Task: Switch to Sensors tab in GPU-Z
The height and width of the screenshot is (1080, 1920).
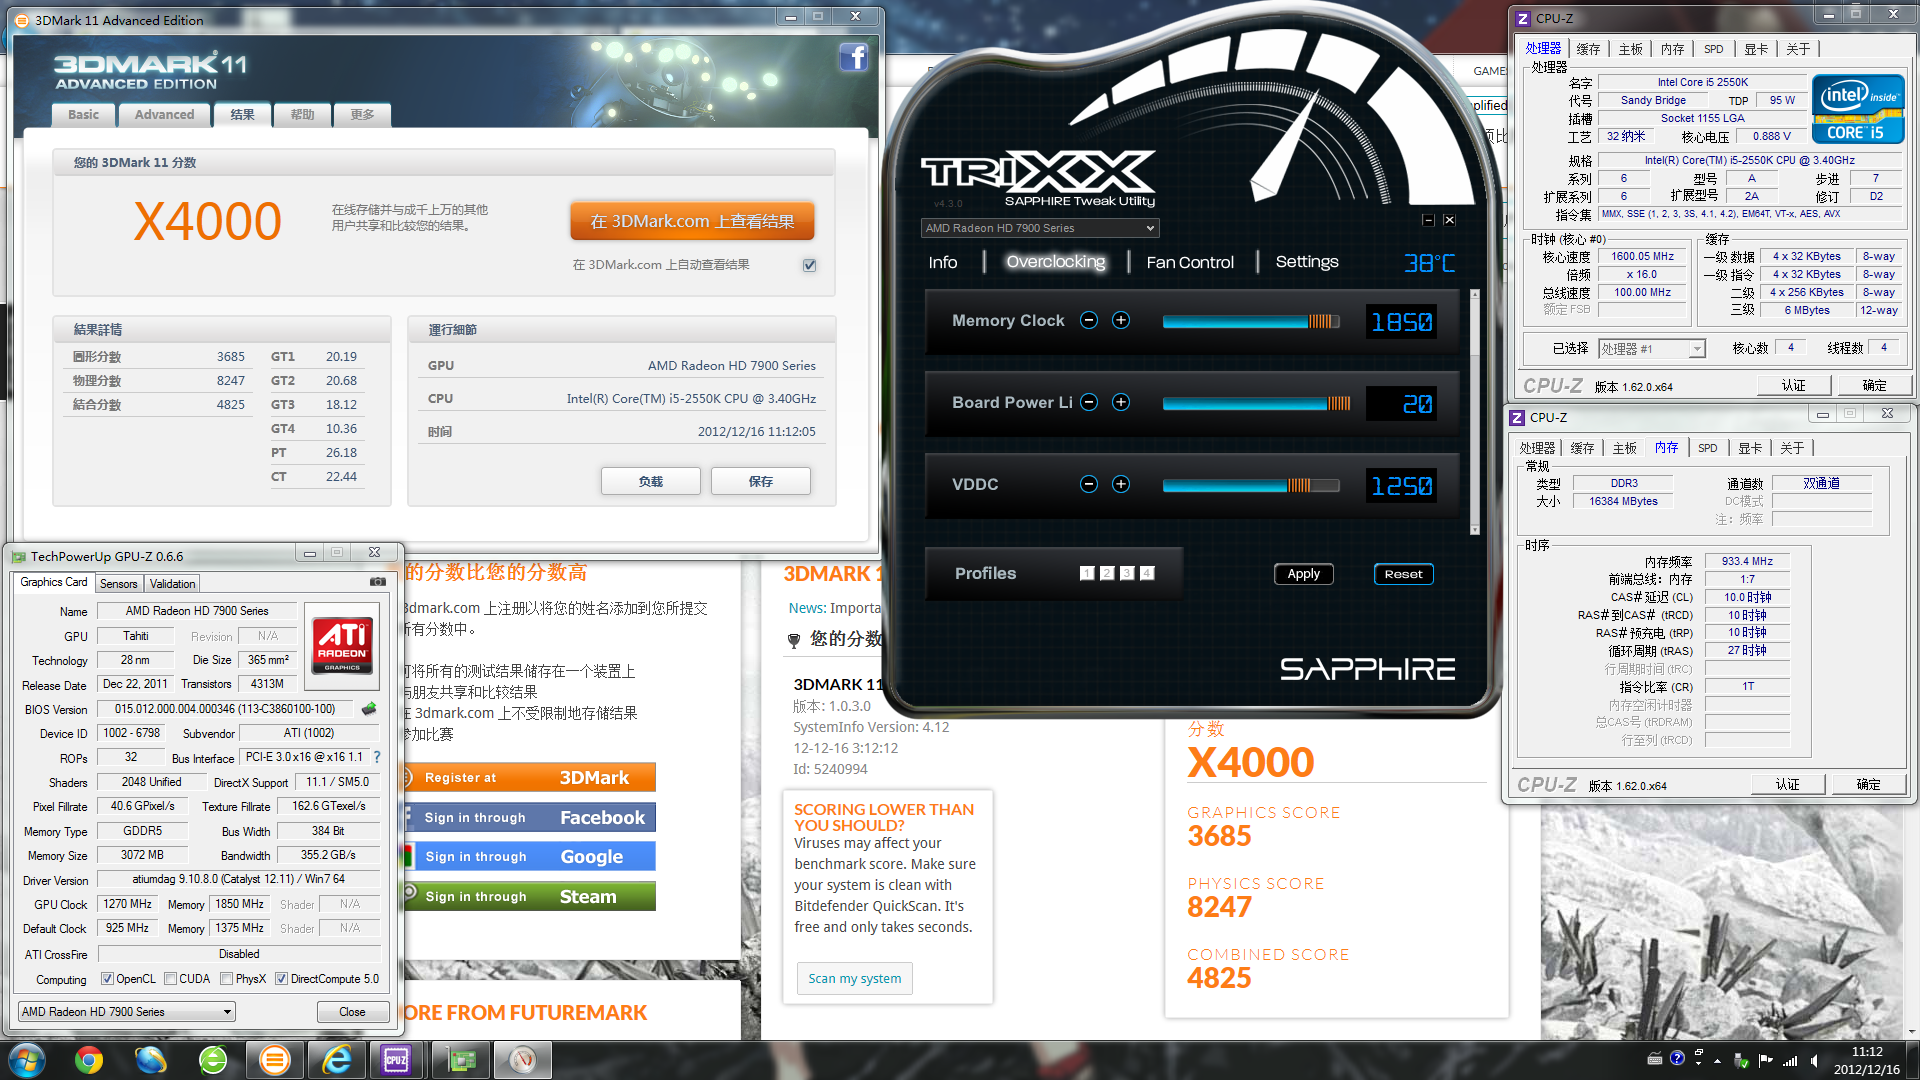Action: (x=118, y=583)
